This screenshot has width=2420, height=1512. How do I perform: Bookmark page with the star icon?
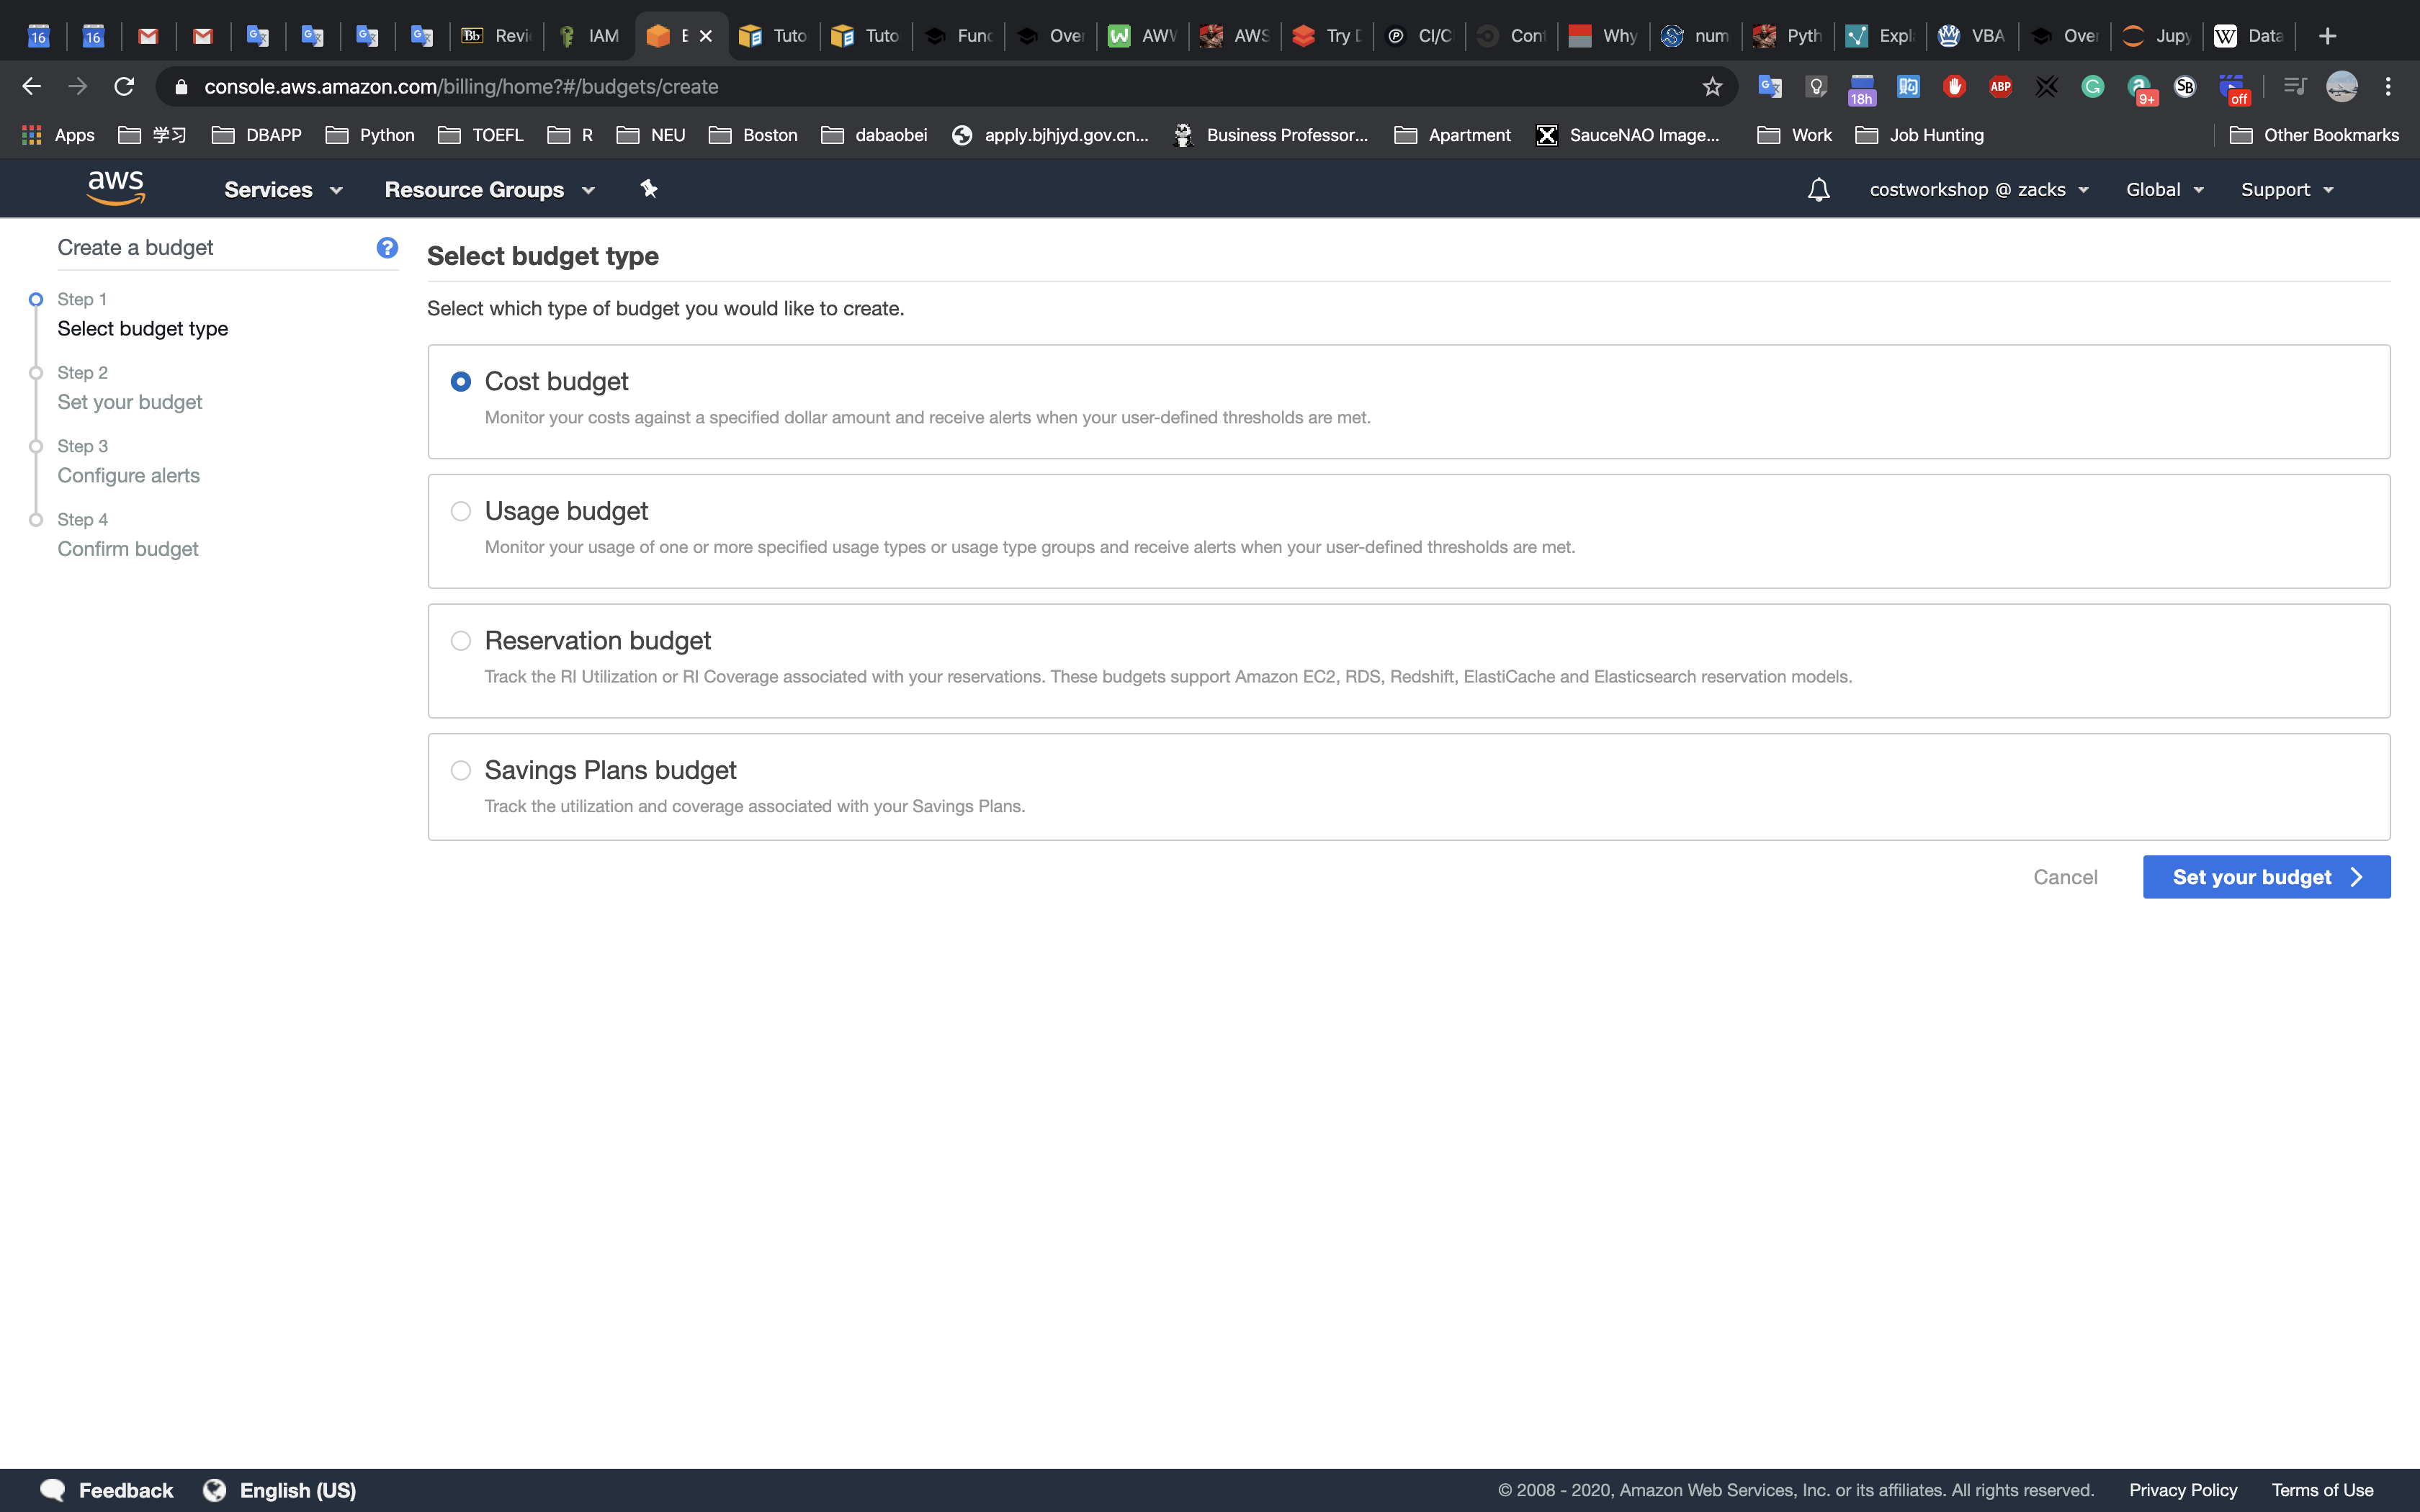click(x=1712, y=87)
